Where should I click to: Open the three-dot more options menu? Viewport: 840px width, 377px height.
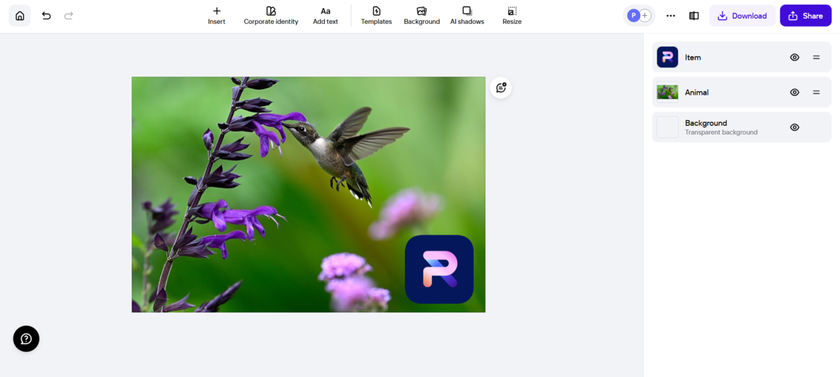tap(671, 16)
